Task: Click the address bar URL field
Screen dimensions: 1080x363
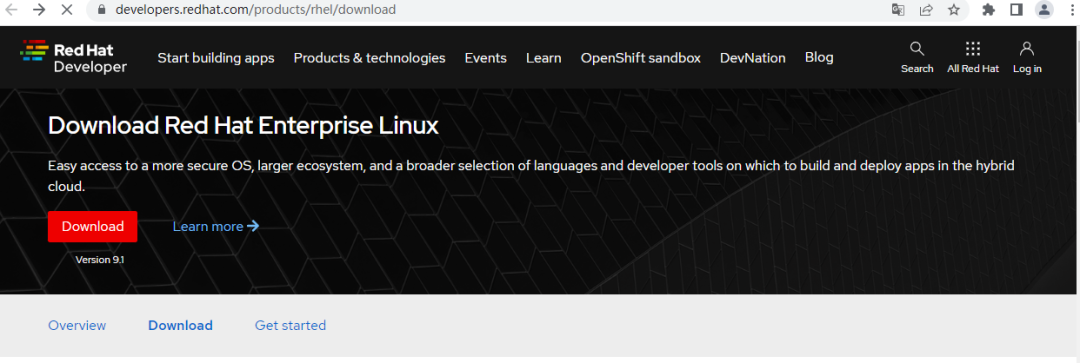Action: (482, 10)
